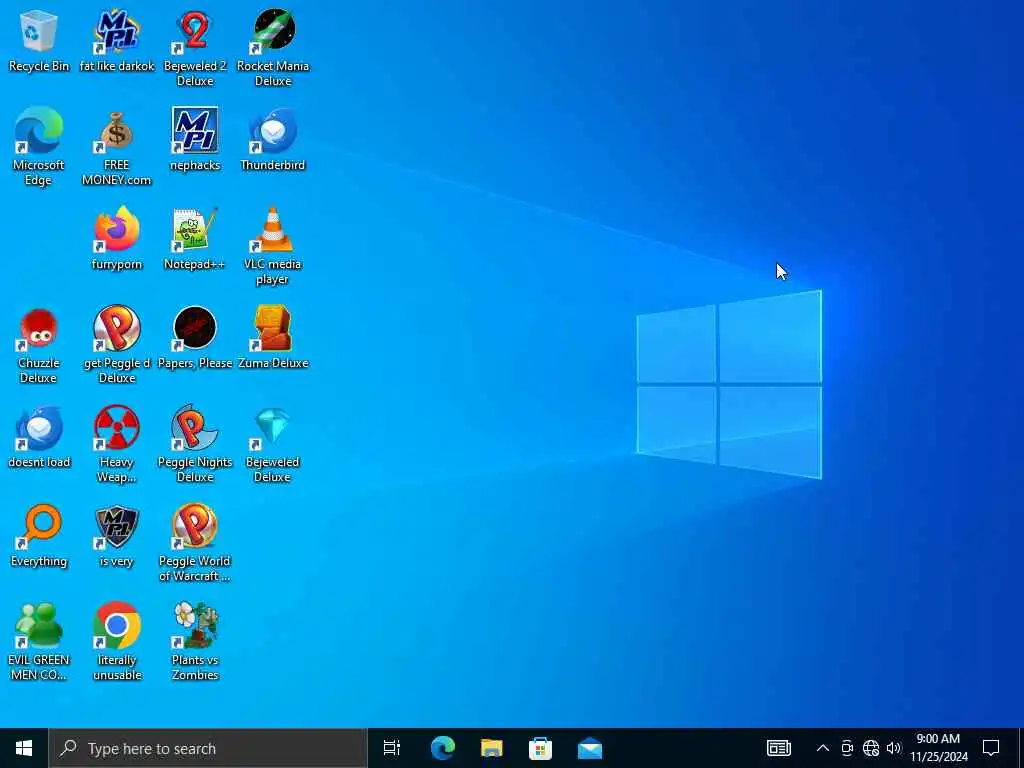Select the Chuzzle Deluxe shortcut

(39, 345)
